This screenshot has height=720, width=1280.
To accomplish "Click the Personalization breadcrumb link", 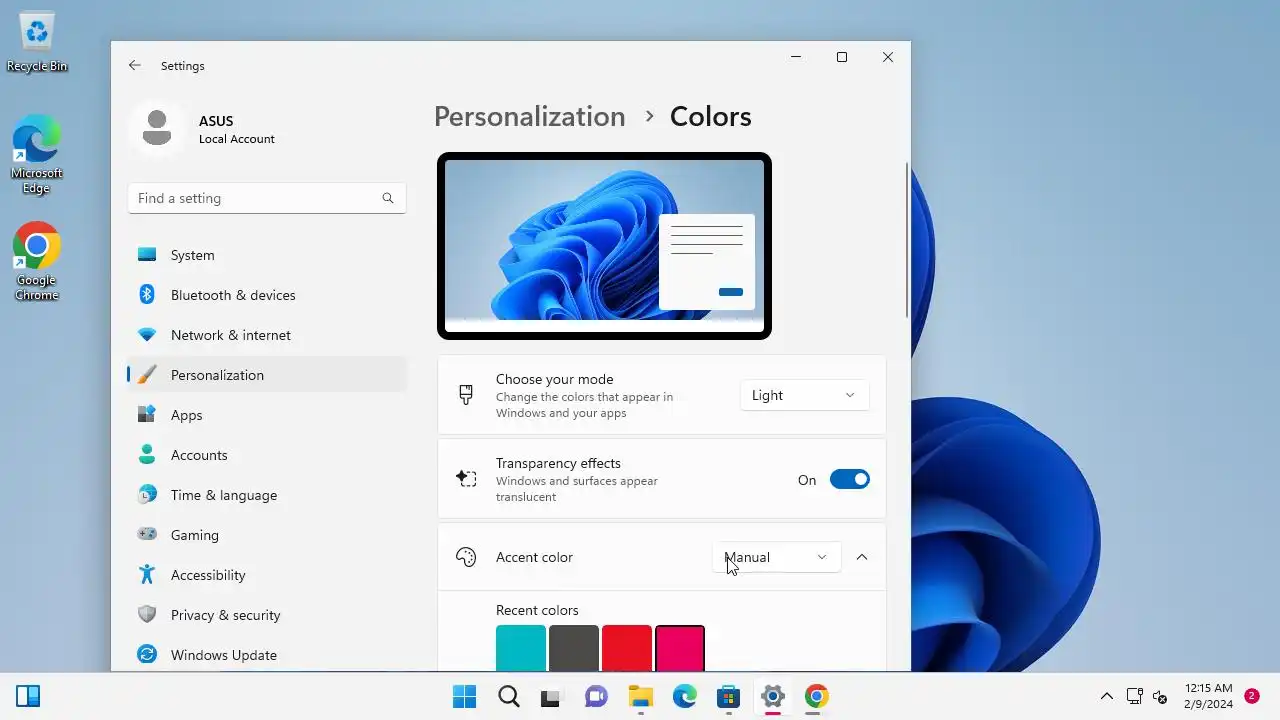I will (x=529, y=116).
